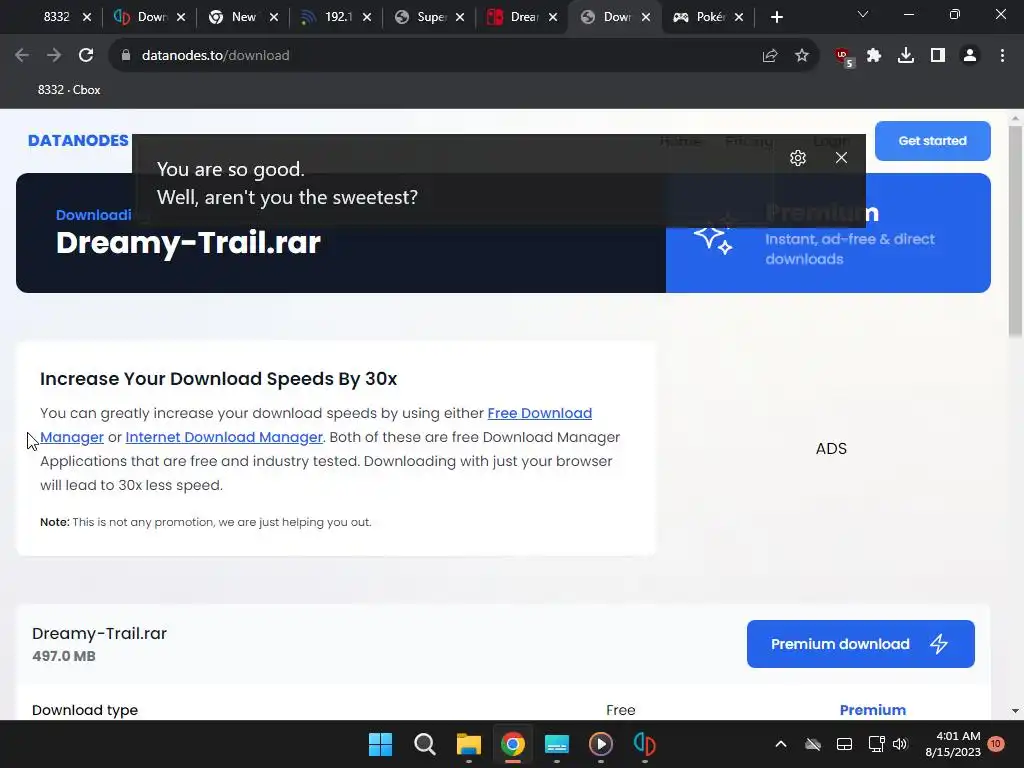Click the DATANODES logo
This screenshot has height=768, width=1024.
(x=78, y=140)
